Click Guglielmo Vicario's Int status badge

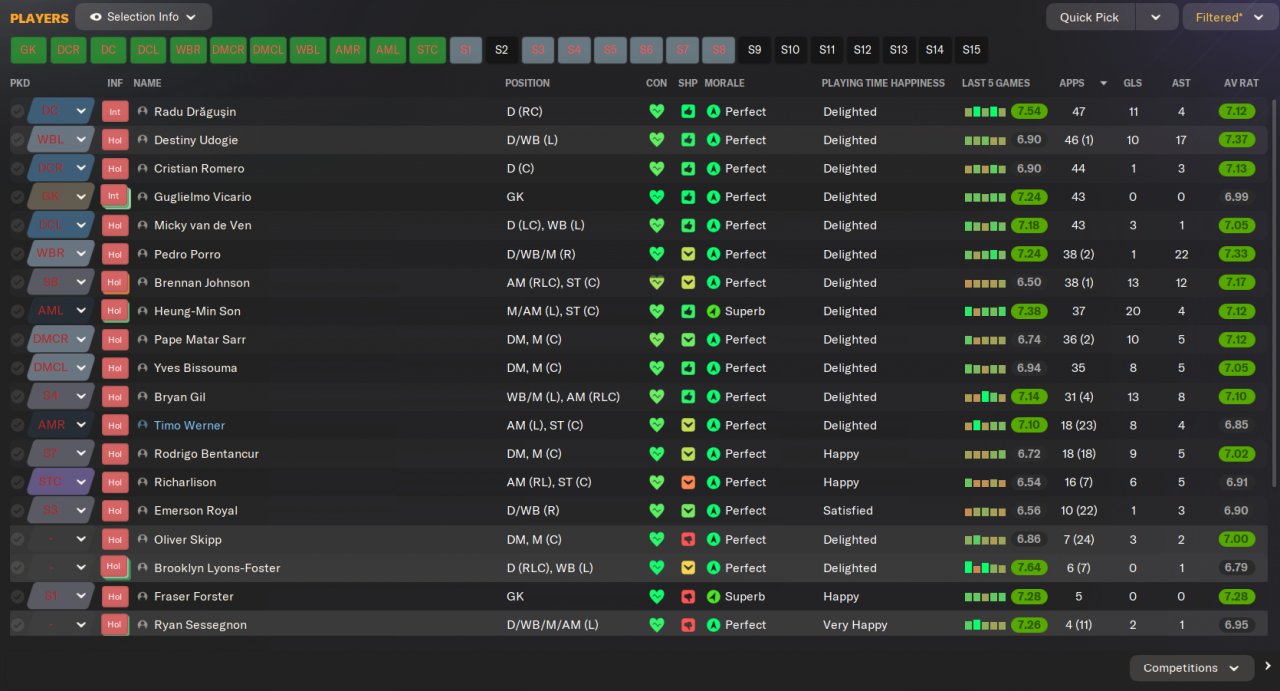115,197
